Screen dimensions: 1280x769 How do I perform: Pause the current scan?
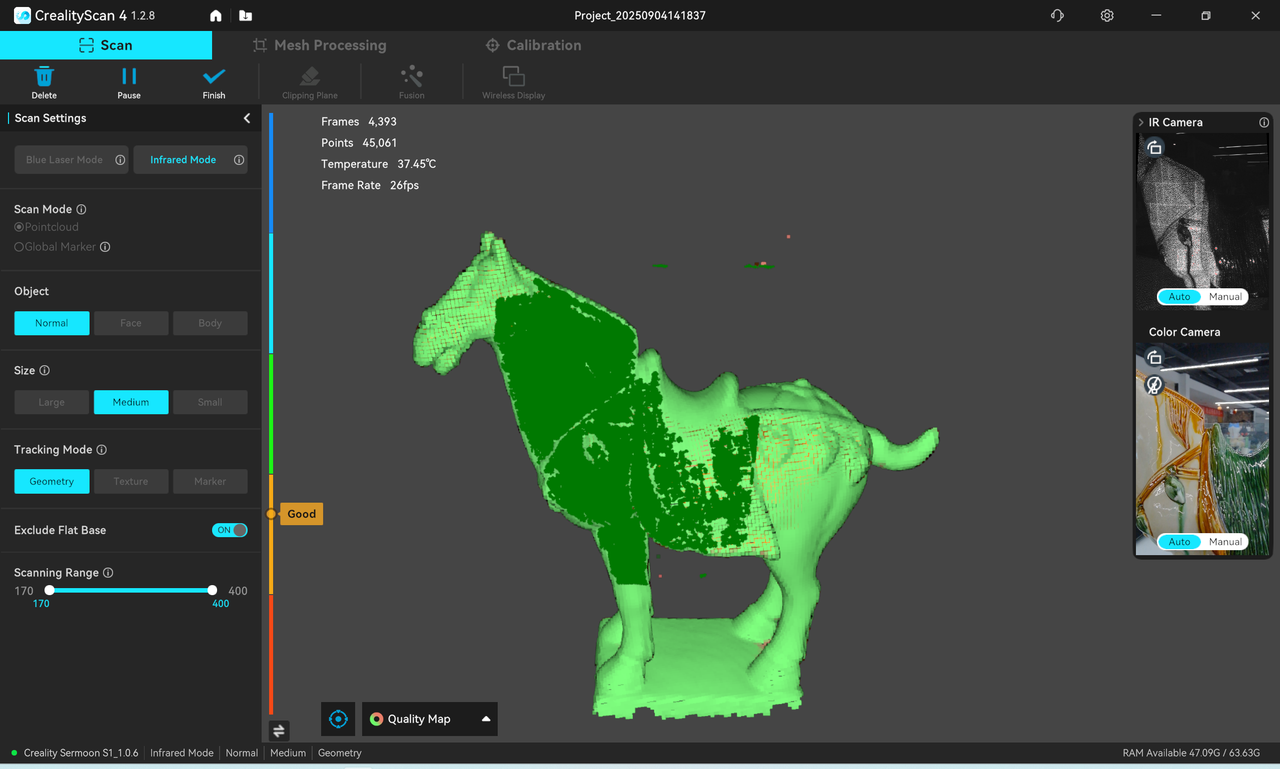pos(129,77)
